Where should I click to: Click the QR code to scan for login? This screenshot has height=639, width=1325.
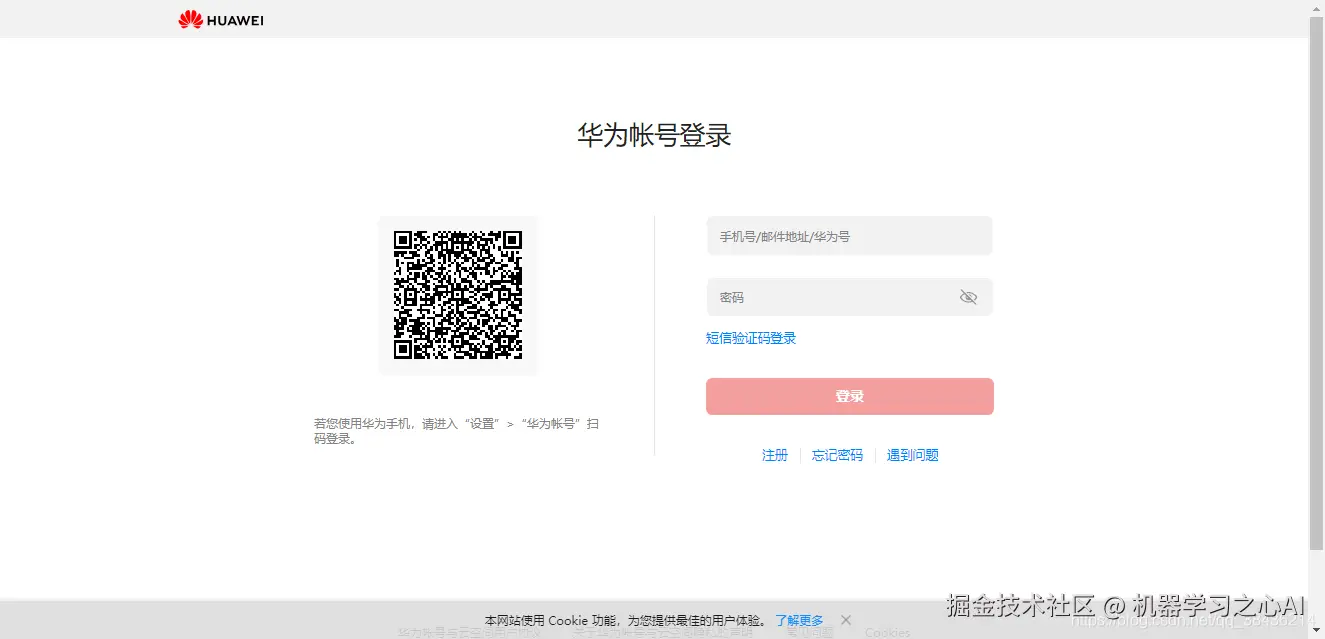point(458,295)
